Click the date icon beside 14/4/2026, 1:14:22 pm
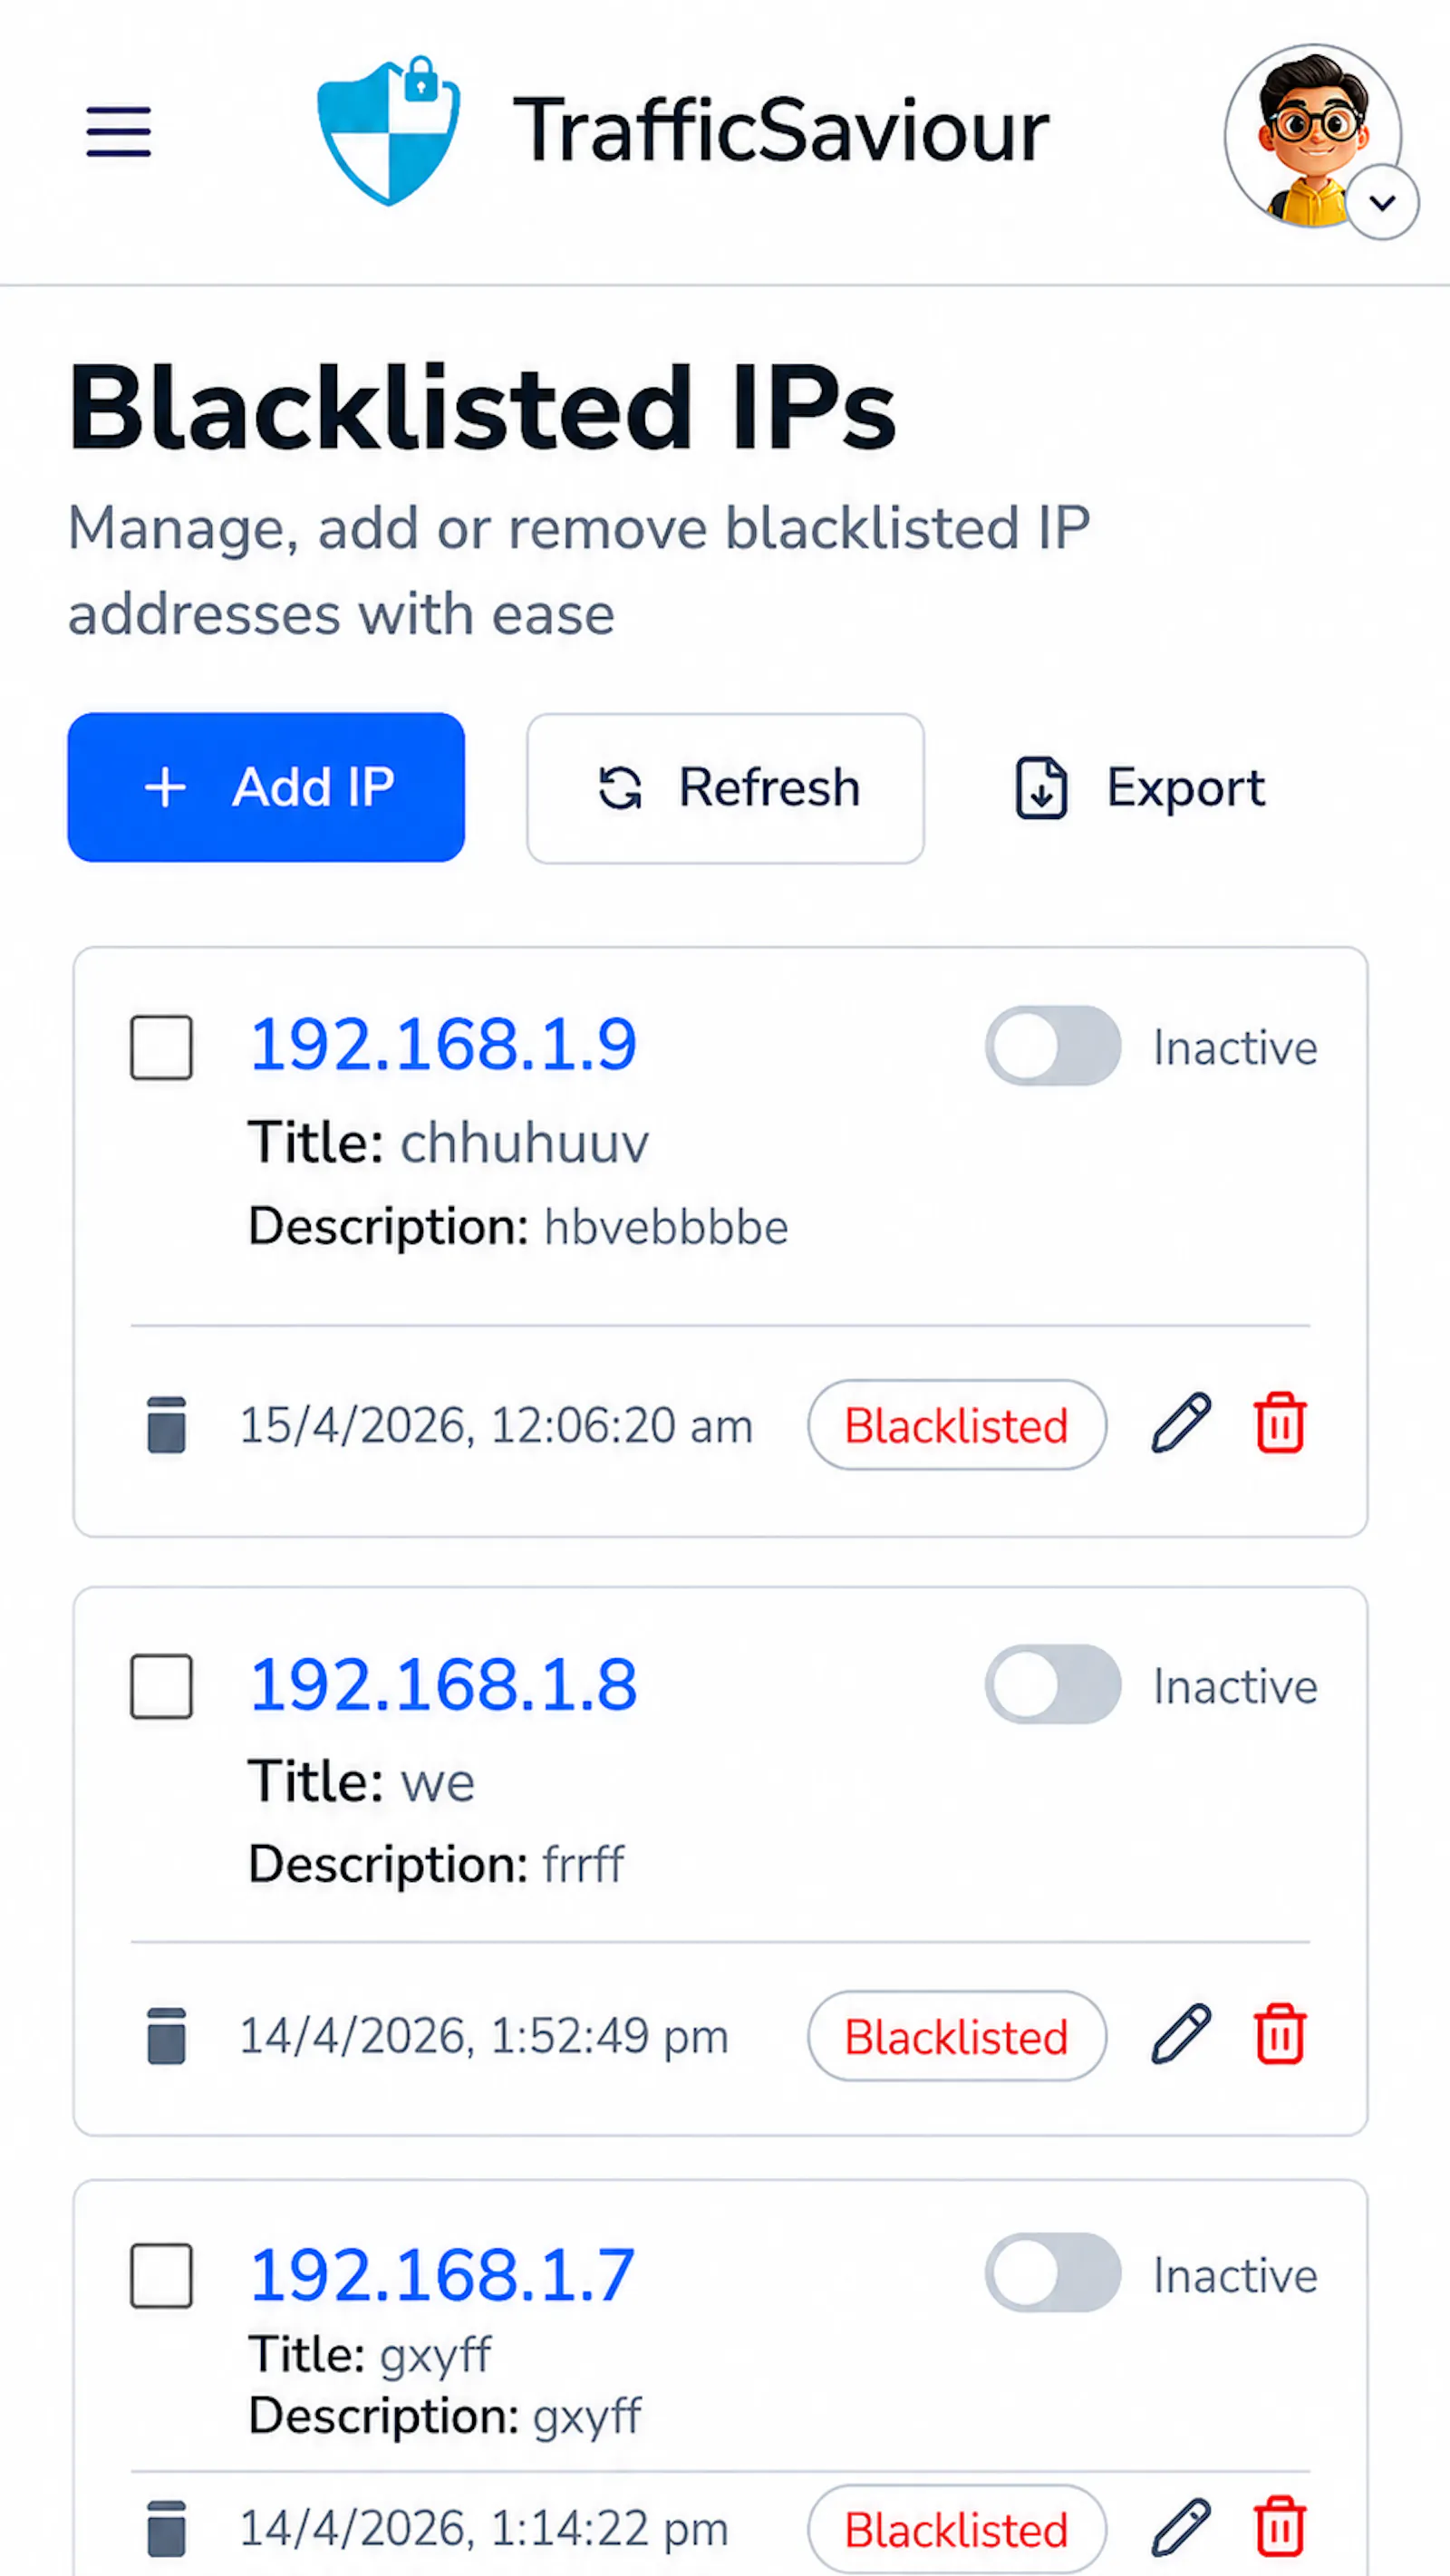 coord(166,2529)
